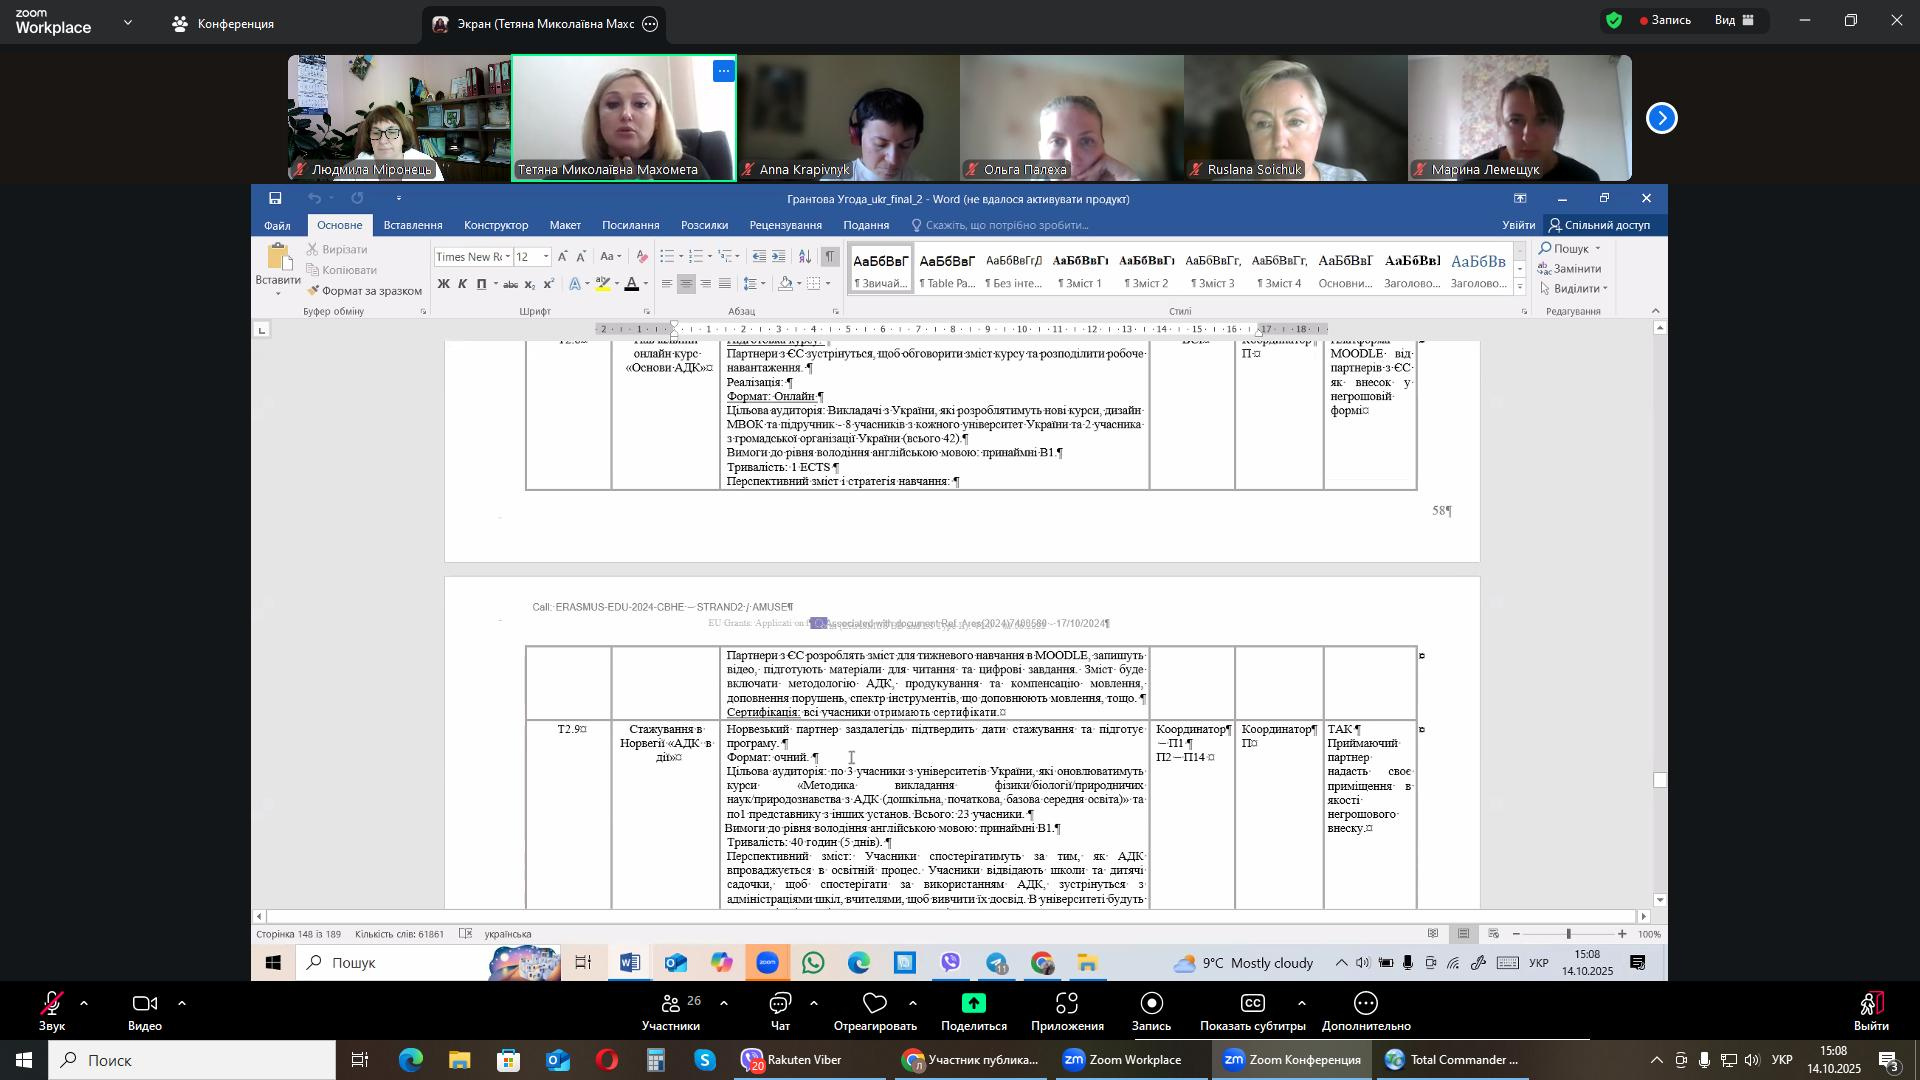Click the Word zoom slider handle
1920x1080 pixels.
pos(1568,935)
